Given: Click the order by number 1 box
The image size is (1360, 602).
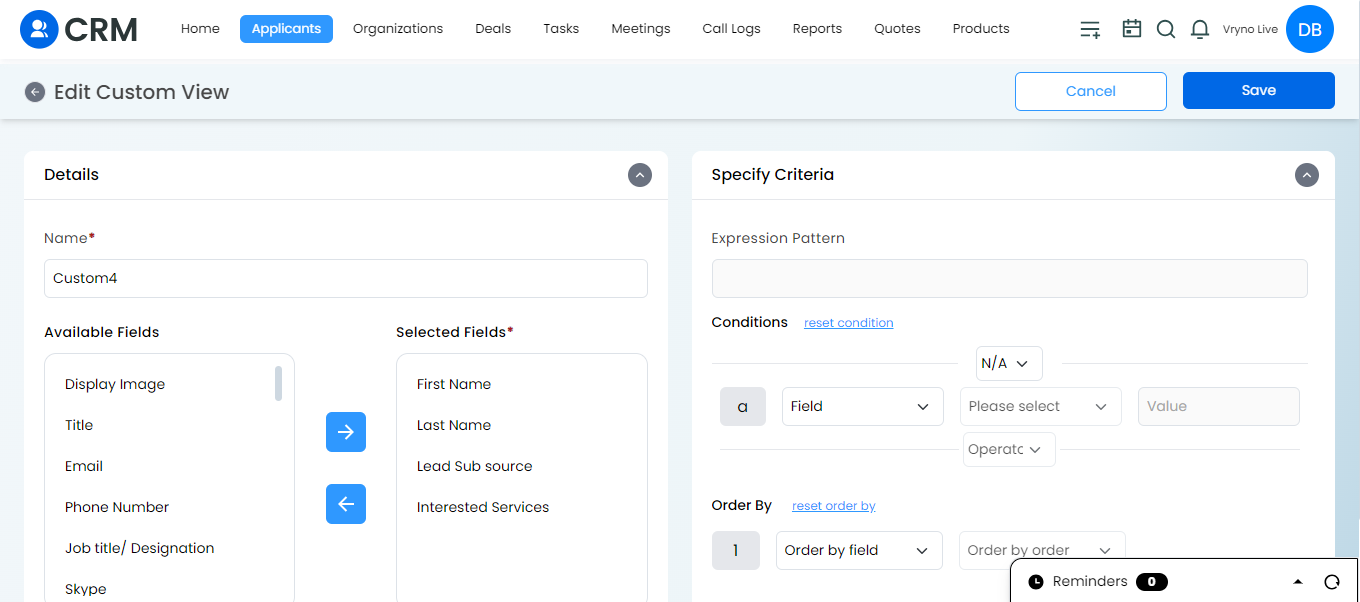Looking at the screenshot, I should tap(735, 550).
